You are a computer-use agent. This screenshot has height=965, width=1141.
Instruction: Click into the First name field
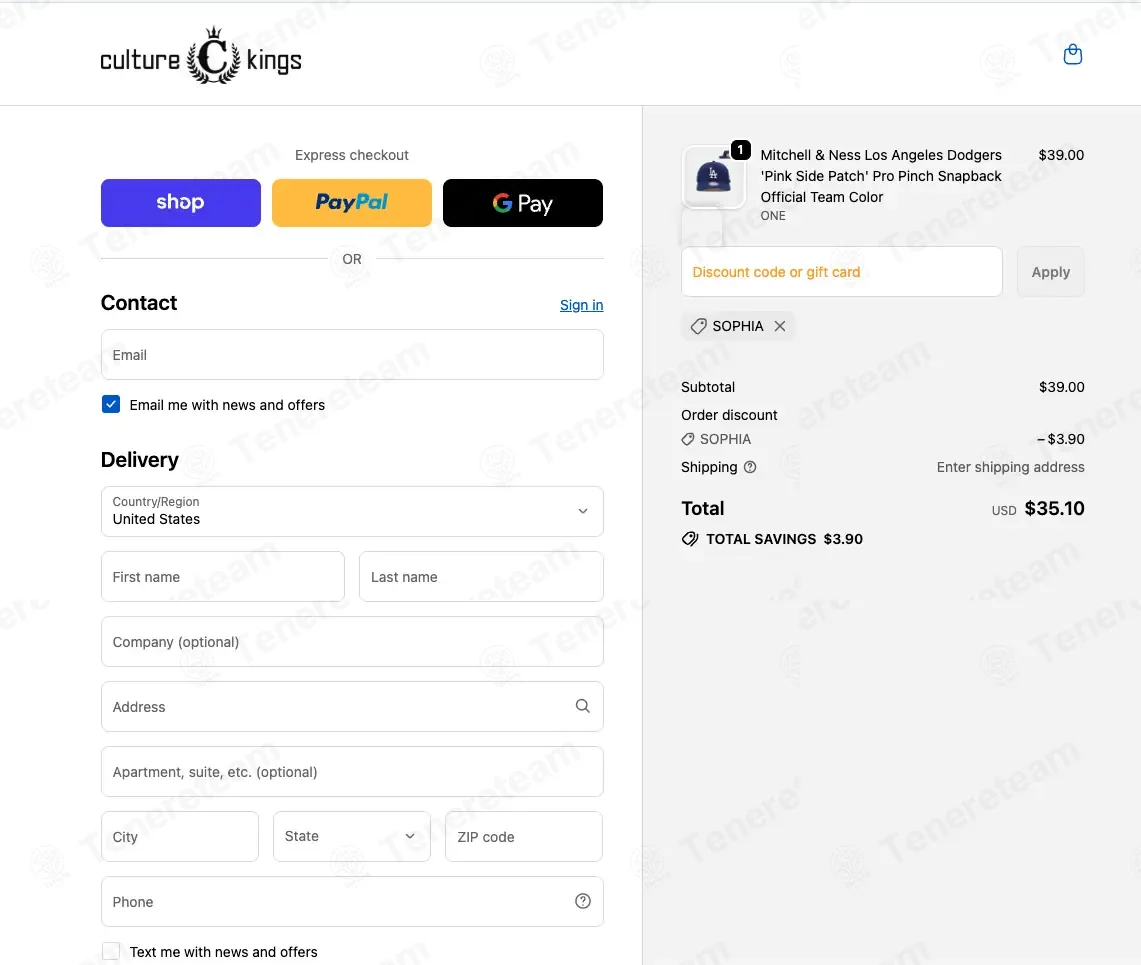coord(223,576)
